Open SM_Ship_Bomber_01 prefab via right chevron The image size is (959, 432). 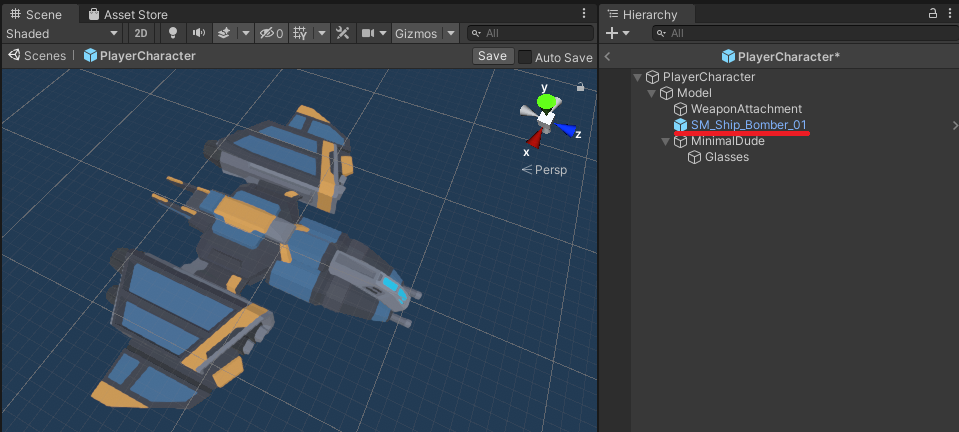954,125
